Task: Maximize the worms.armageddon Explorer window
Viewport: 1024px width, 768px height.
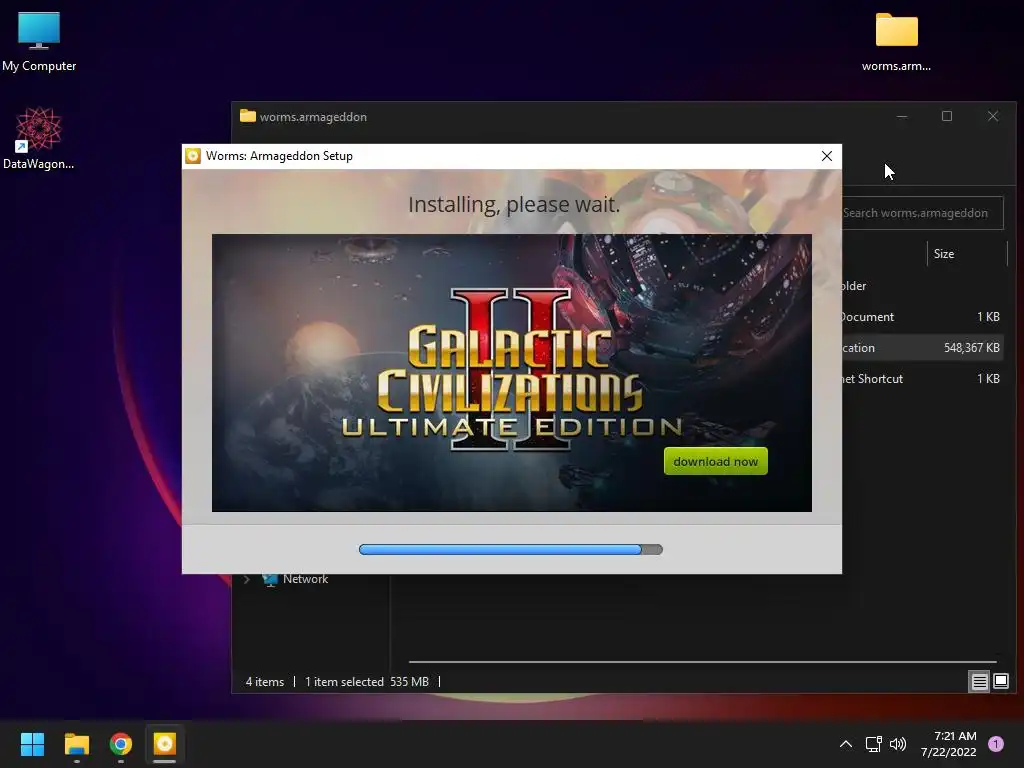Action: (x=947, y=116)
